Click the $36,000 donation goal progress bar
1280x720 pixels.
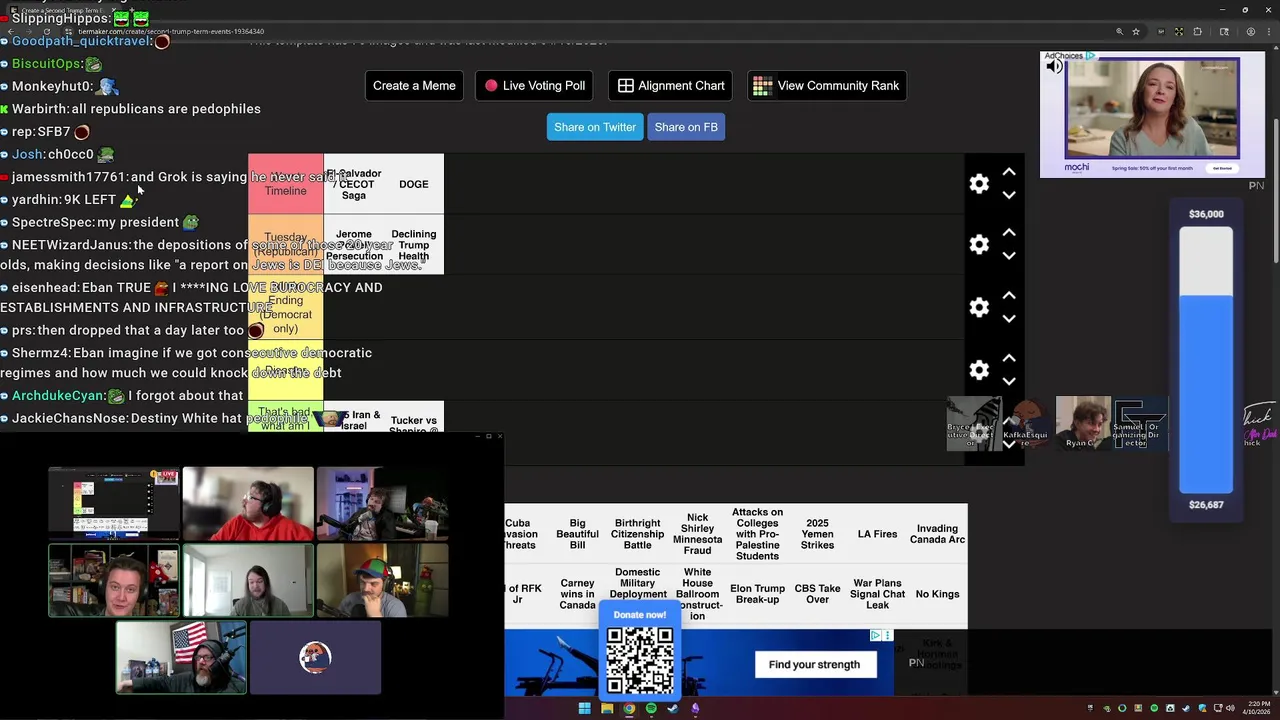tap(1206, 360)
